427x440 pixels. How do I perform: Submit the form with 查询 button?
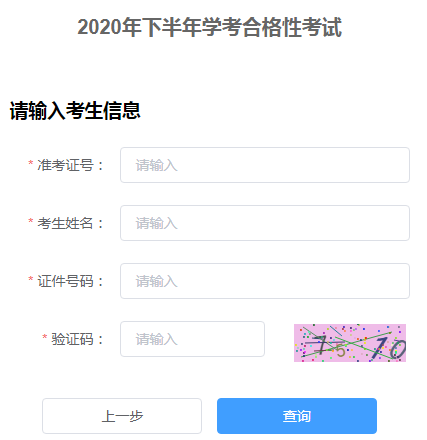point(297,416)
